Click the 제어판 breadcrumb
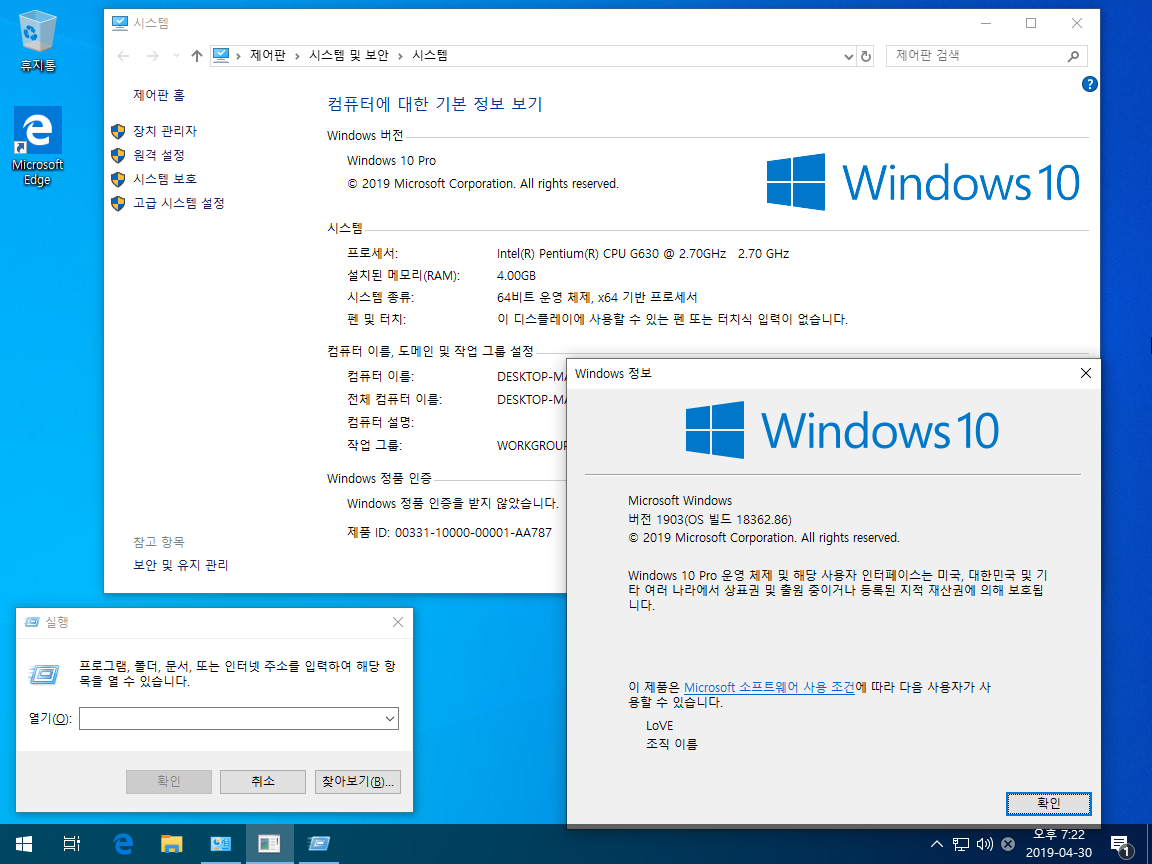The image size is (1152, 864). pyautogui.click(x=267, y=55)
